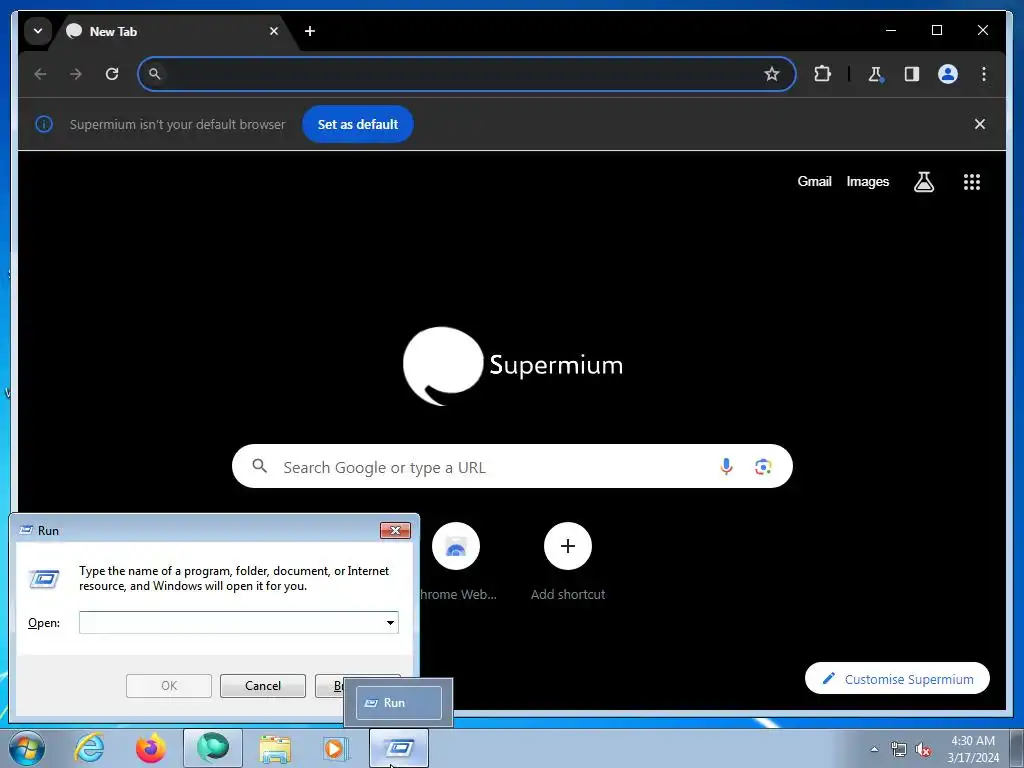Open the Images link
Screen dimensions: 1024x768
tap(867, 182)
